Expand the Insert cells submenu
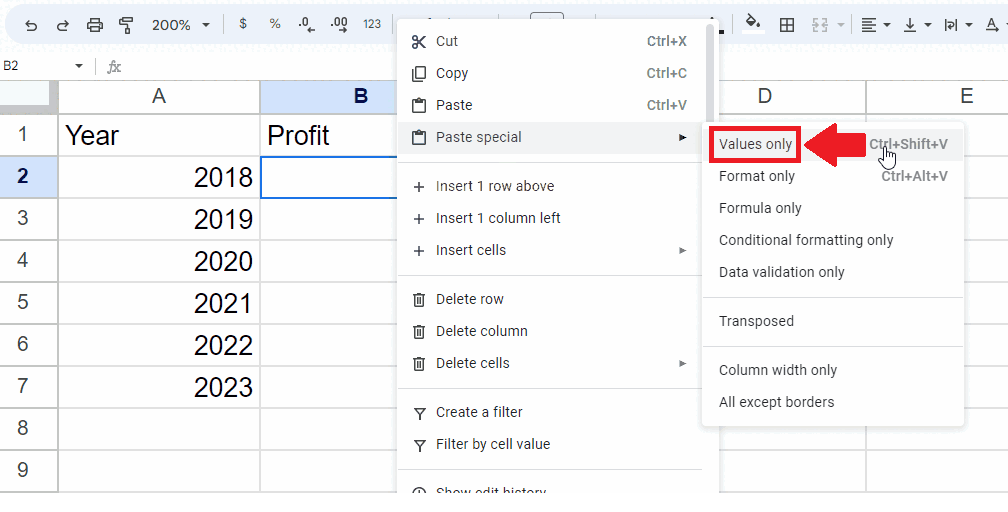The image size is (1008, 512). click(550, 250)
